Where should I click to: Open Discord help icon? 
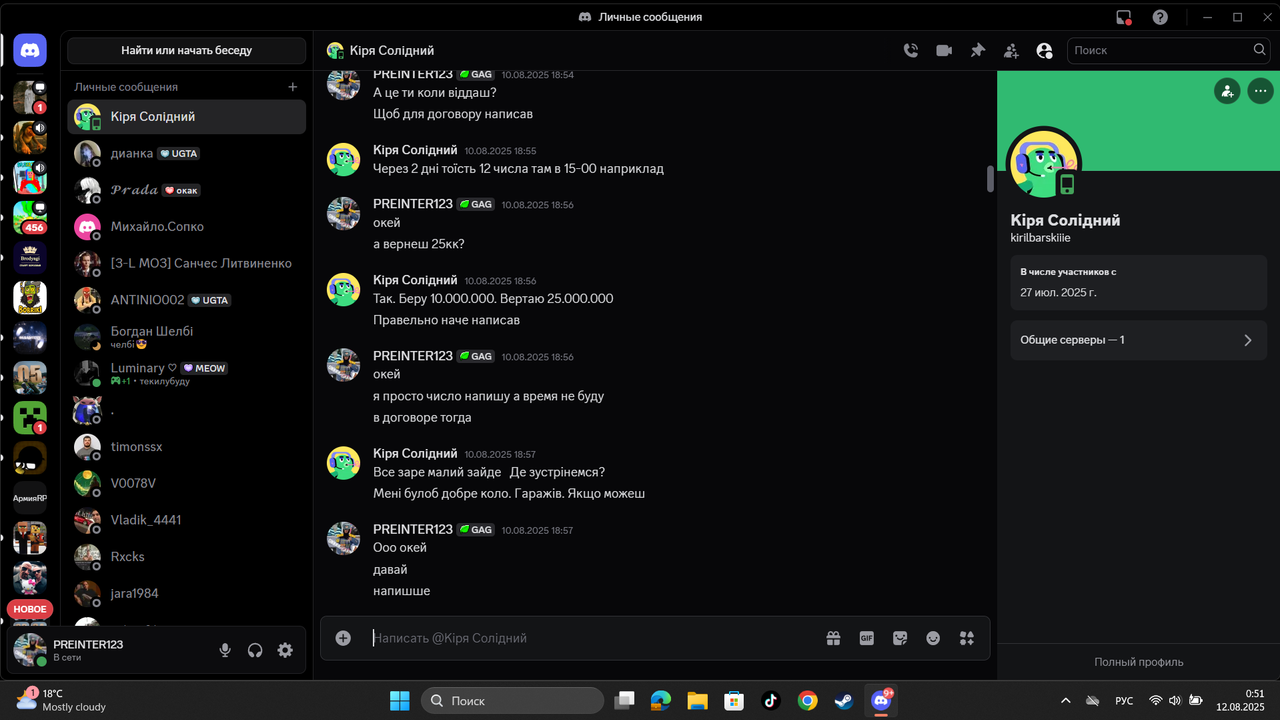[x=1160, y=17]
